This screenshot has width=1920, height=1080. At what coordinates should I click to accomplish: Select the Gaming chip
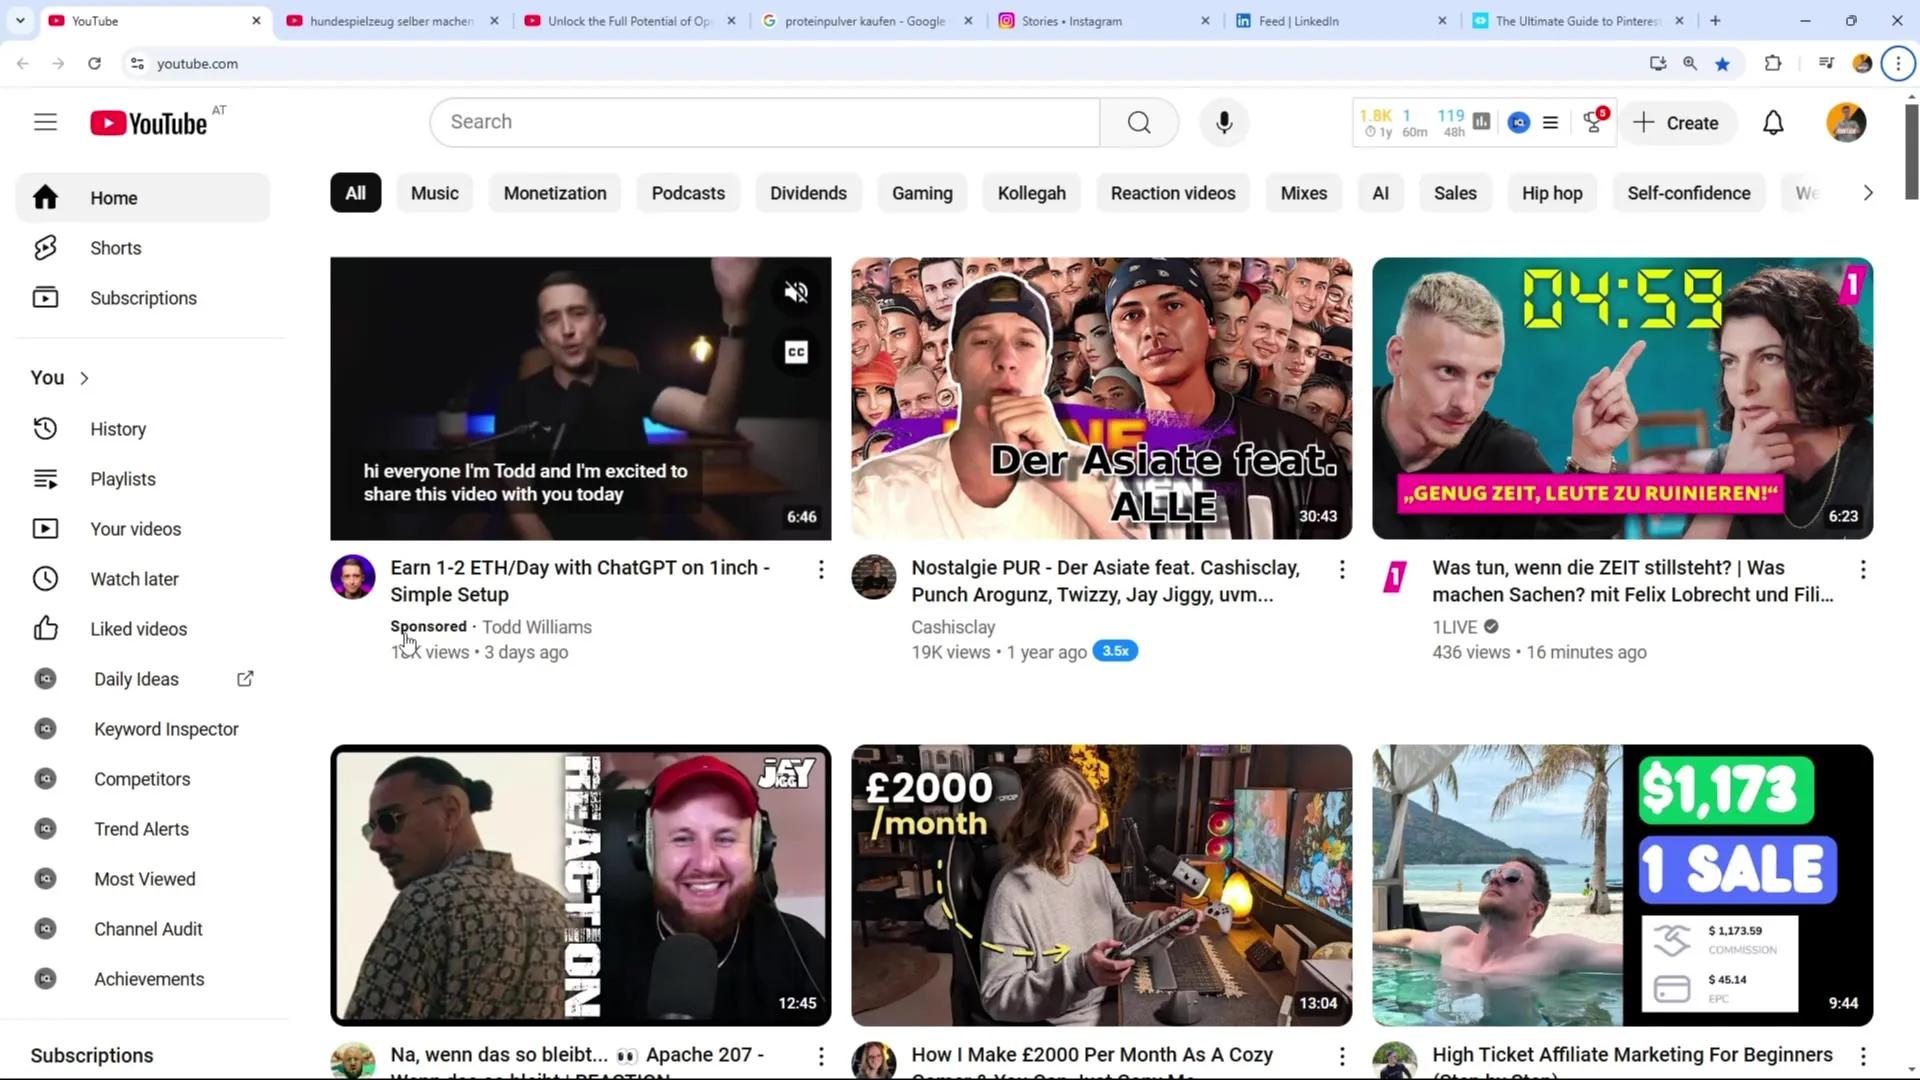(x=922, y=193)
